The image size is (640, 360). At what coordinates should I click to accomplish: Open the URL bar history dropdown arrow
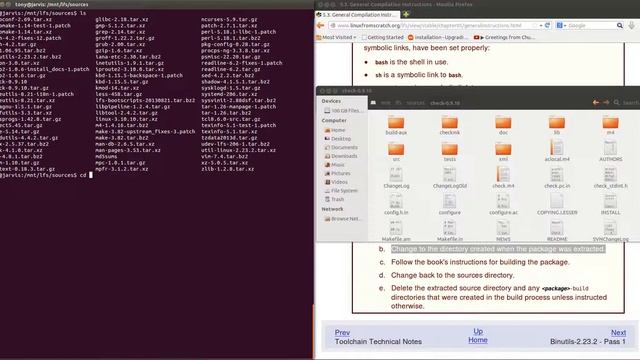click(x=541, y=25)
